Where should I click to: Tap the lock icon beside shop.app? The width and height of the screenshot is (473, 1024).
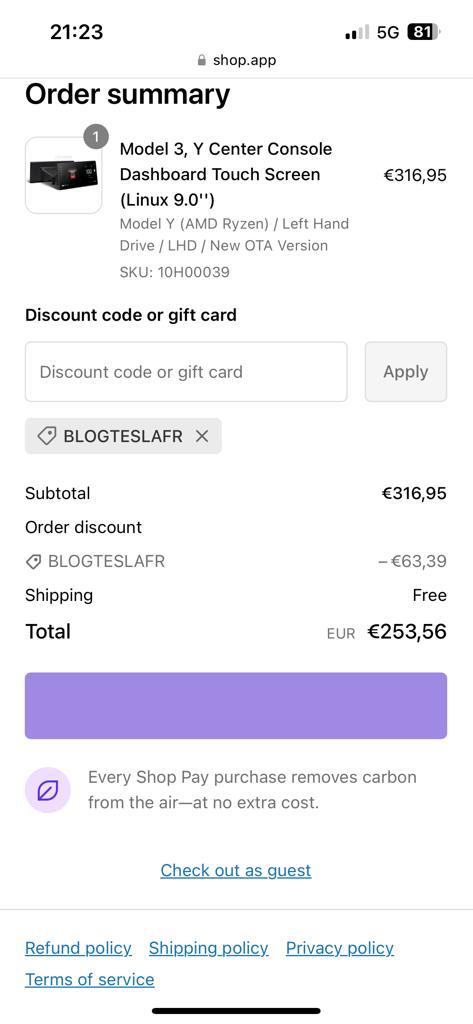202,60
